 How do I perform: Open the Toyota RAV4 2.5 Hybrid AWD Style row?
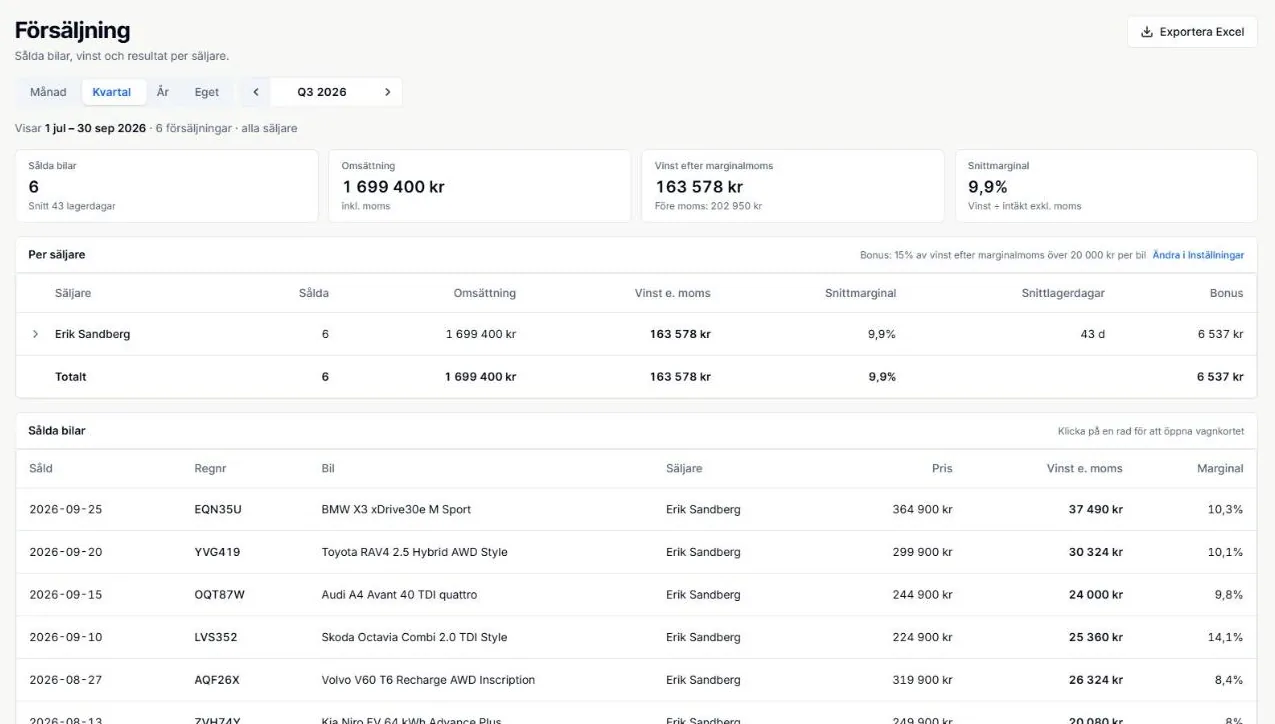pyautogui.click(x=636, y=552)
